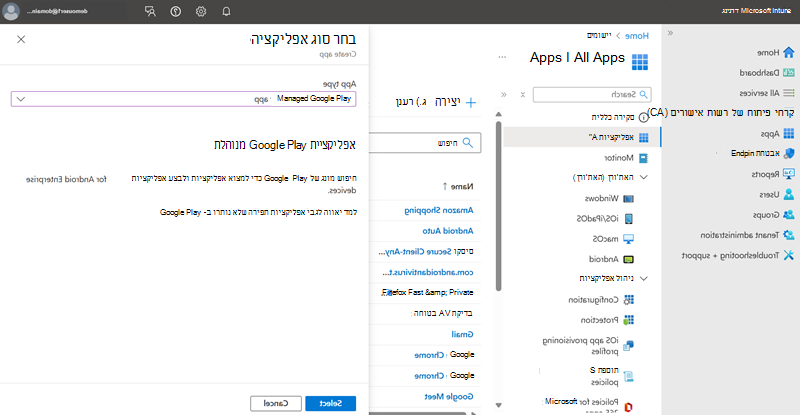The width and height of the screenshot is (800, 415).
Task: Open the App type dropdown
Action: click(x=183, y=99)
